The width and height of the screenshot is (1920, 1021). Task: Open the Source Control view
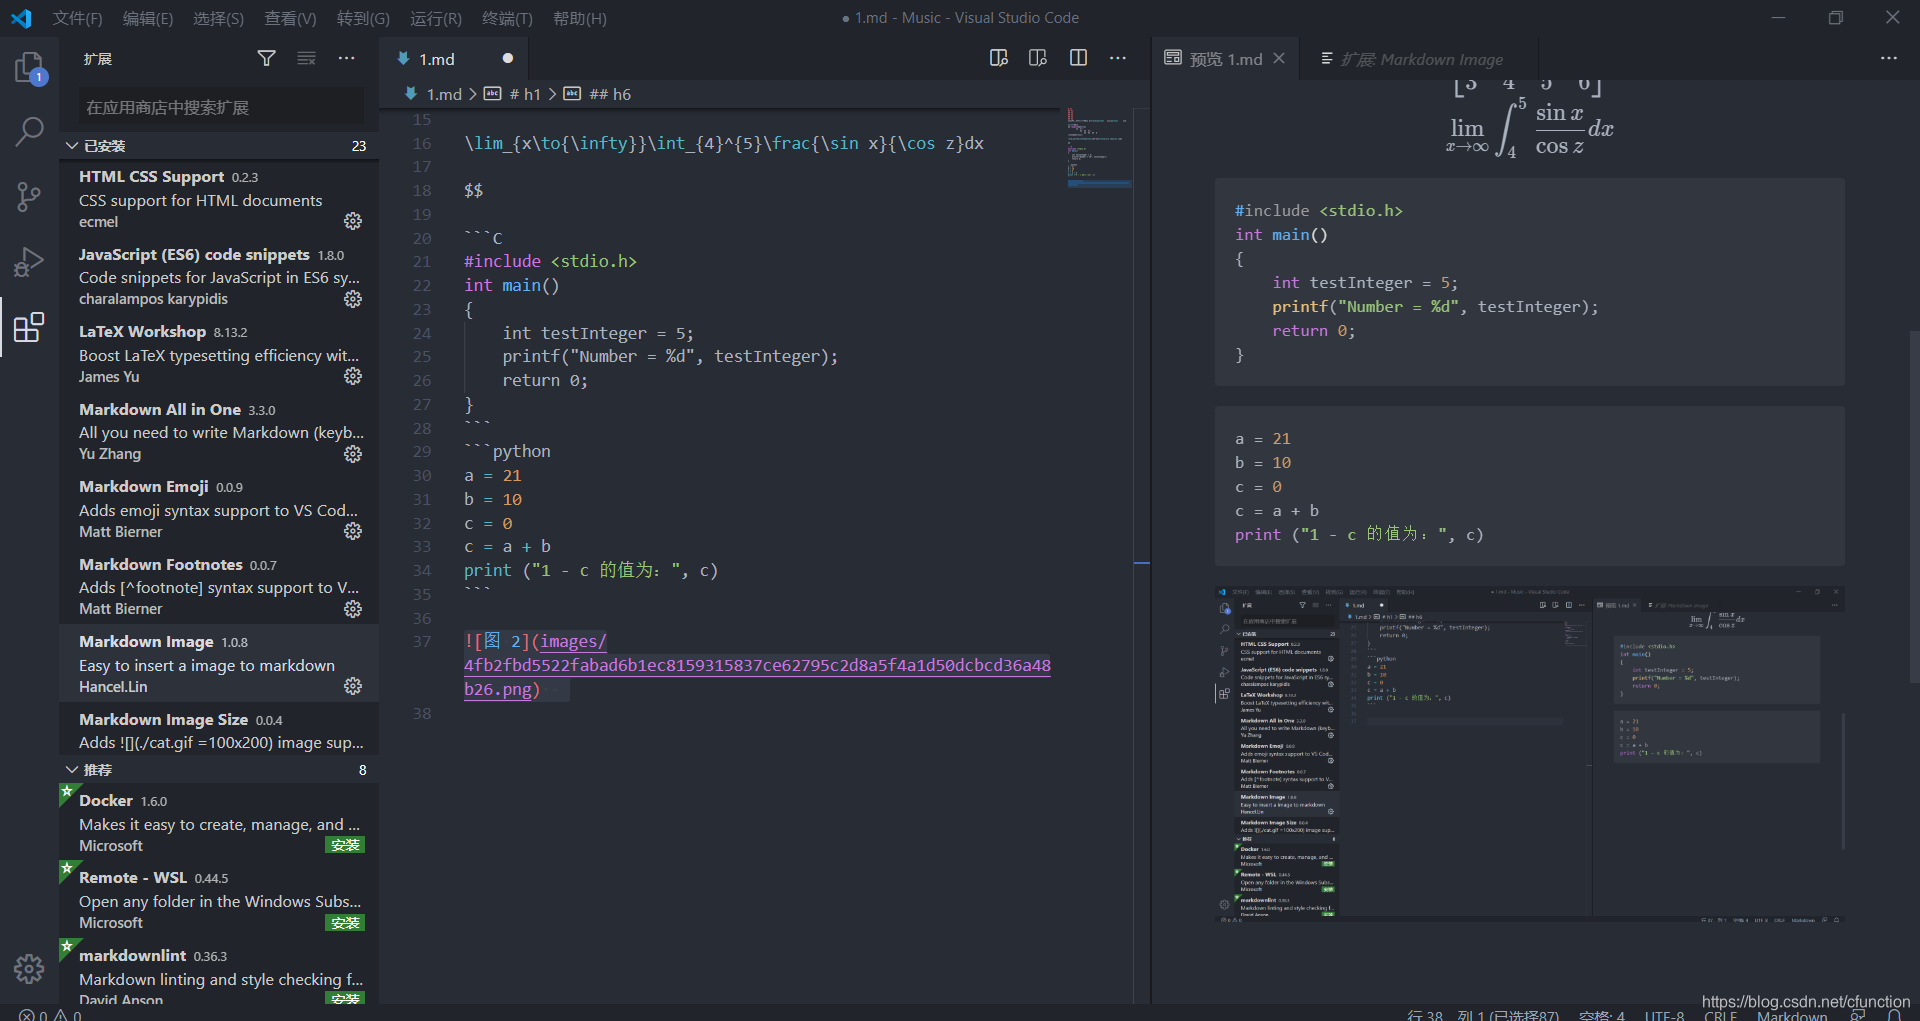pos(29,196)
